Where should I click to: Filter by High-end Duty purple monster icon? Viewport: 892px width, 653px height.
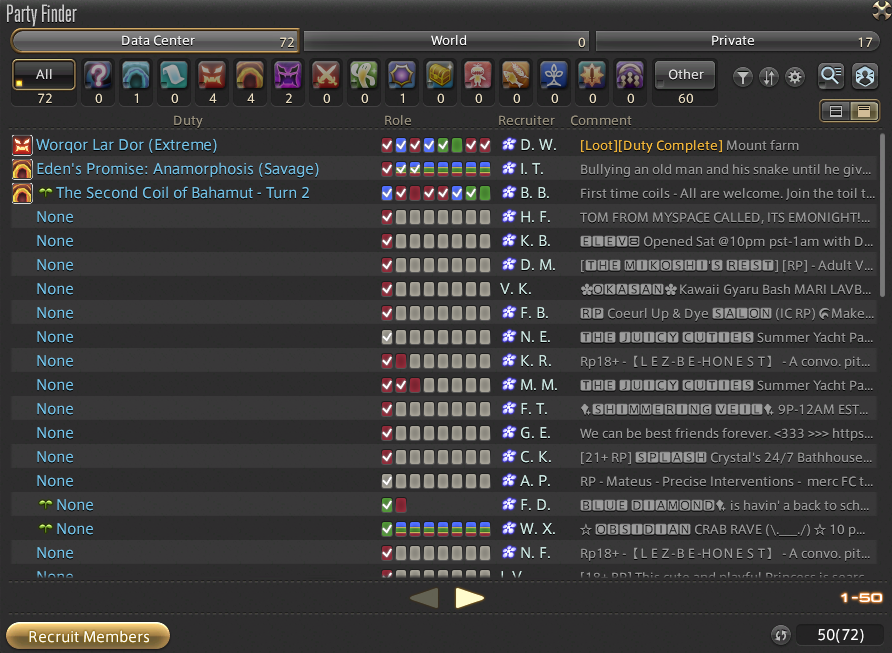coord(288,75)
